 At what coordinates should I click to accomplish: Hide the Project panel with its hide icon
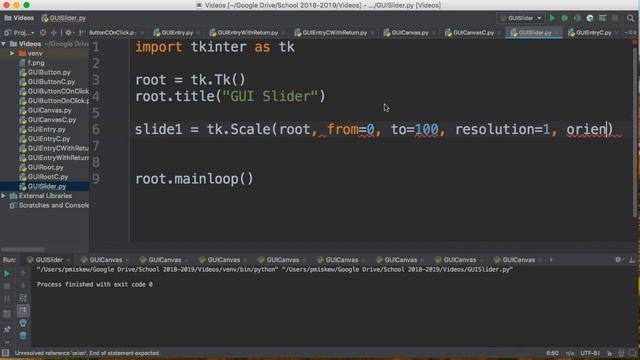[82, 33]
